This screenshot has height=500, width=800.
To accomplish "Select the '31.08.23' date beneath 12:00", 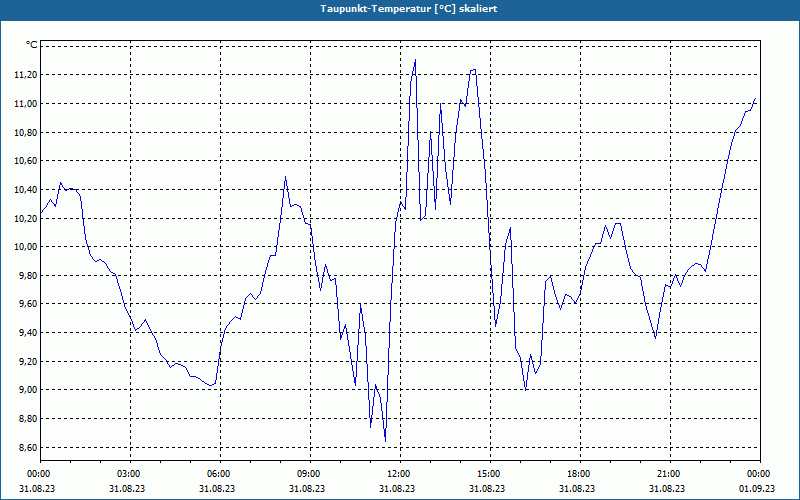I will [x=397, y=488].
